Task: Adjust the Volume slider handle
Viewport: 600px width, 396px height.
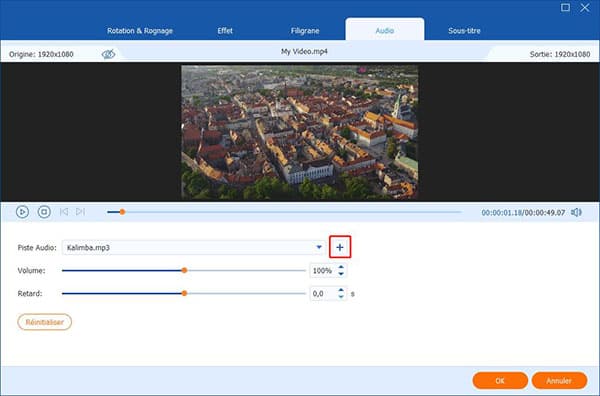Action: (184, 271)
